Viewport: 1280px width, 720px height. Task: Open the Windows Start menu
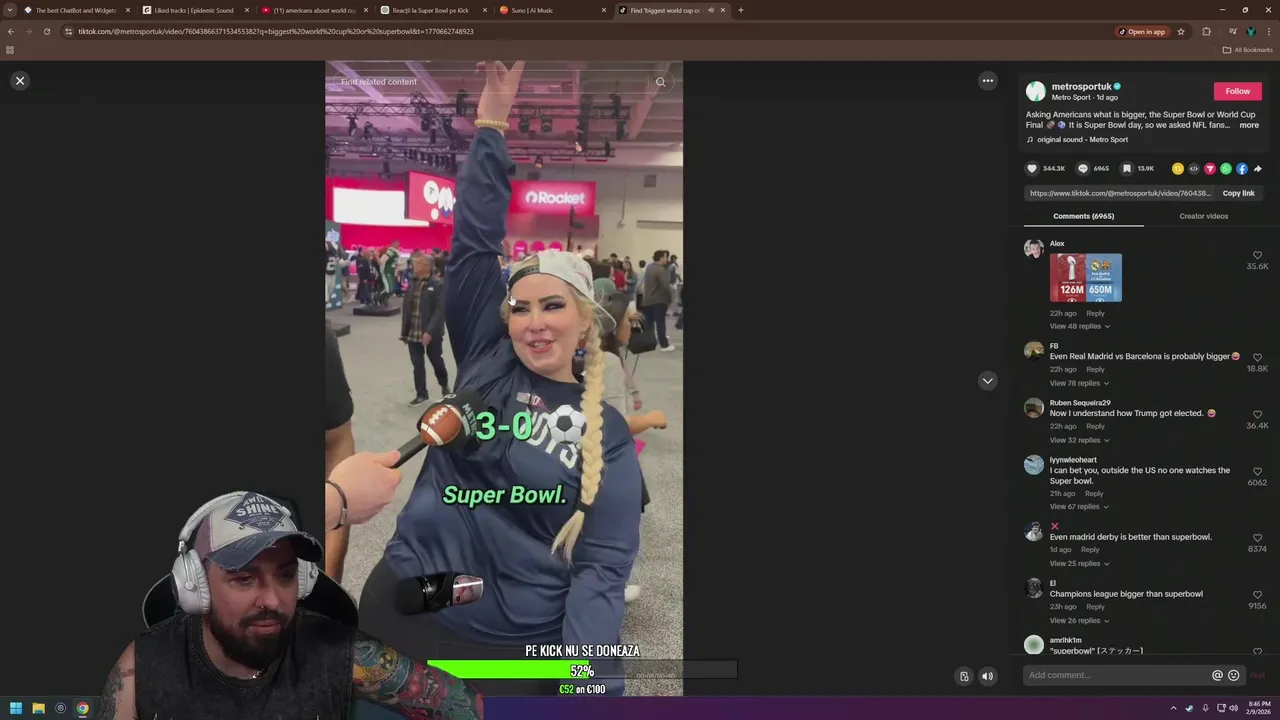click(16, 708)
